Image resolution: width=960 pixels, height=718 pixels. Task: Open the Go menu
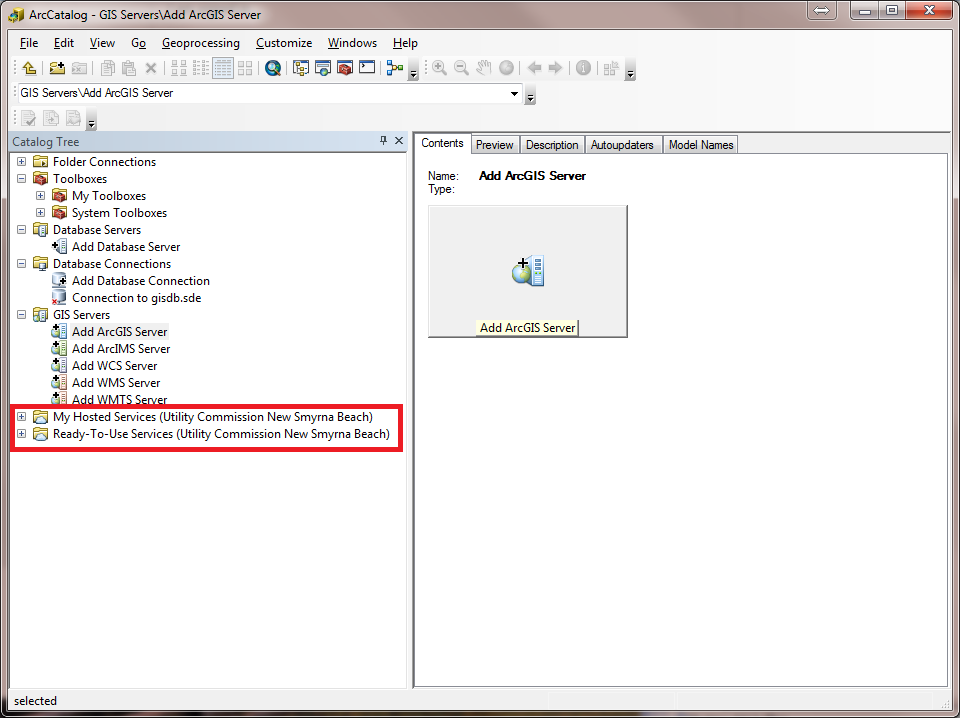[x=138, y=43]
